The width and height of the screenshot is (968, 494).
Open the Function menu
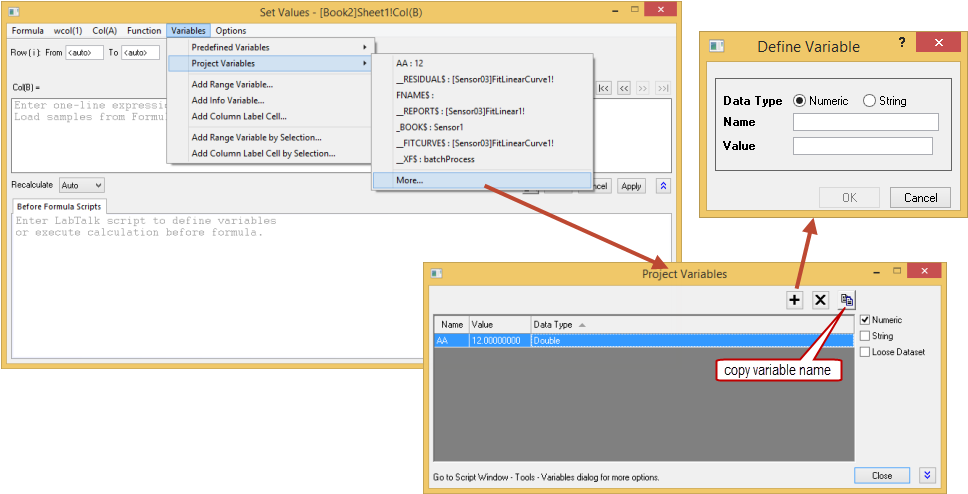pos(144,30)
